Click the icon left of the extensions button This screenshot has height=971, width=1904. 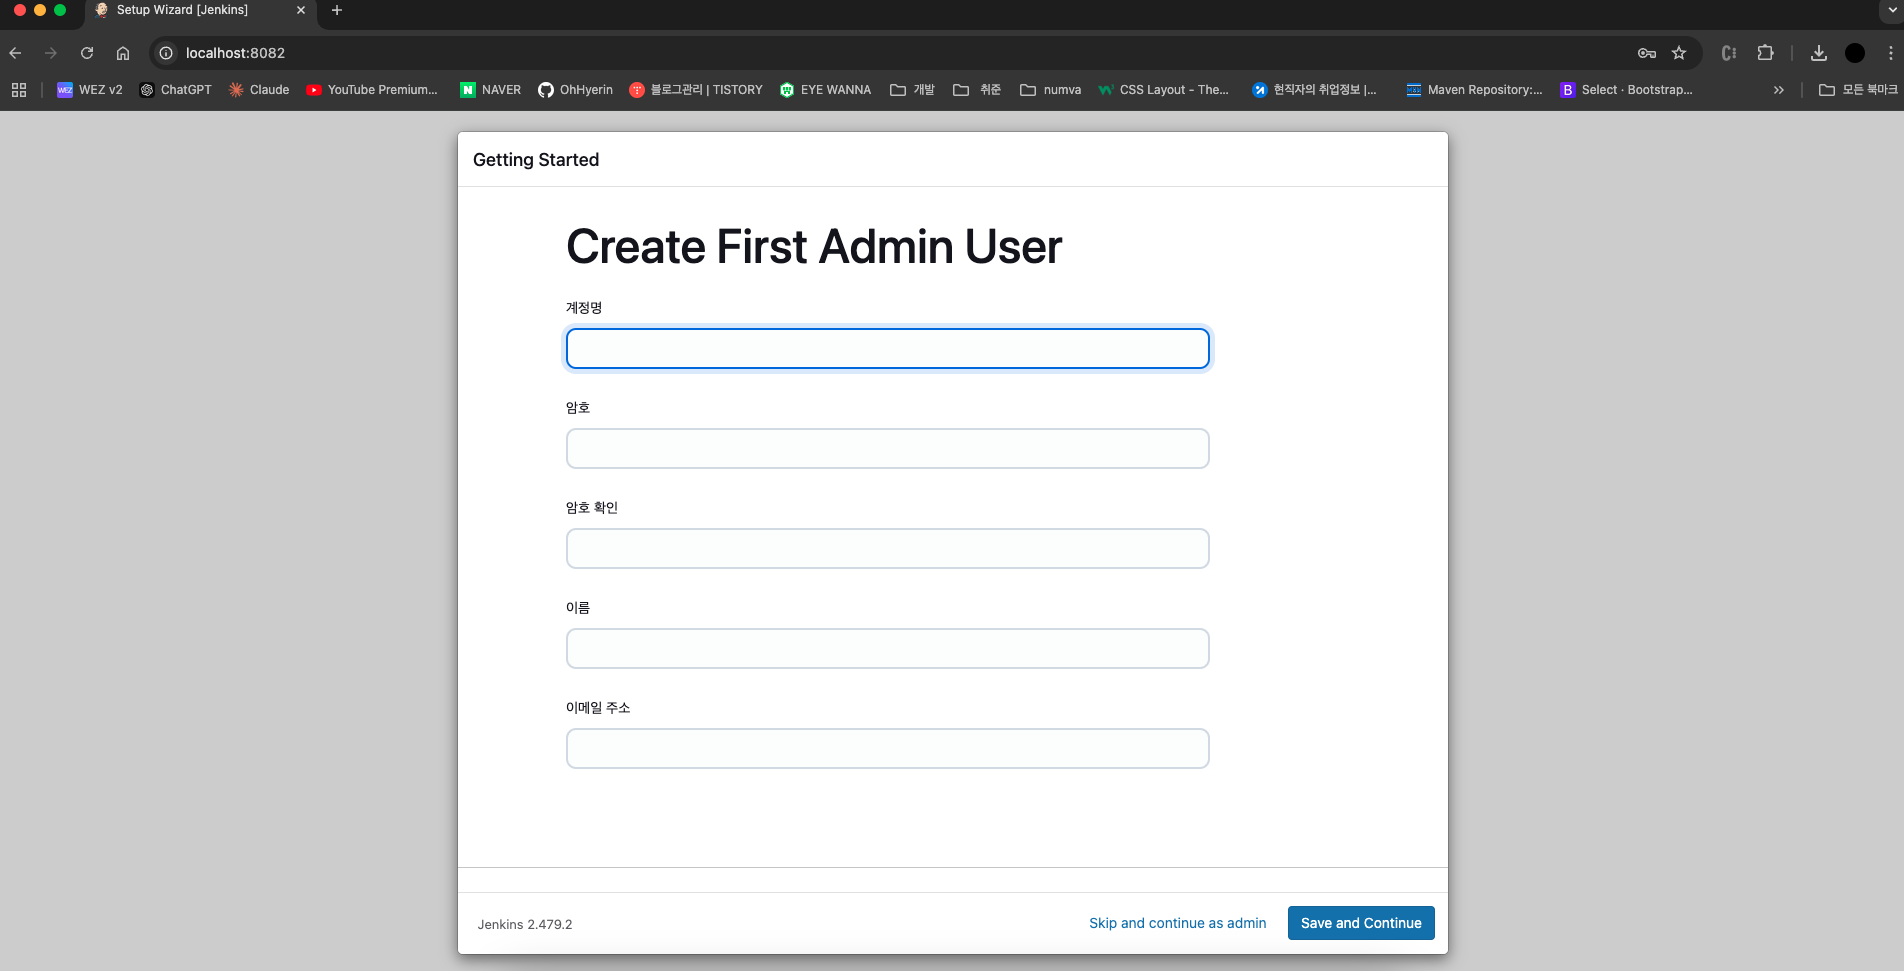(1729, 53)
